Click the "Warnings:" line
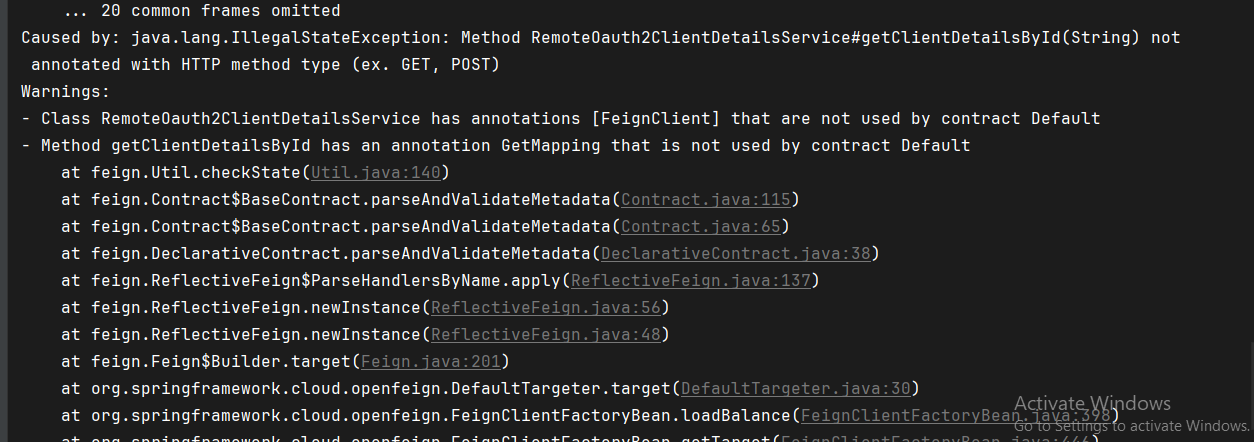 point(66,91)
